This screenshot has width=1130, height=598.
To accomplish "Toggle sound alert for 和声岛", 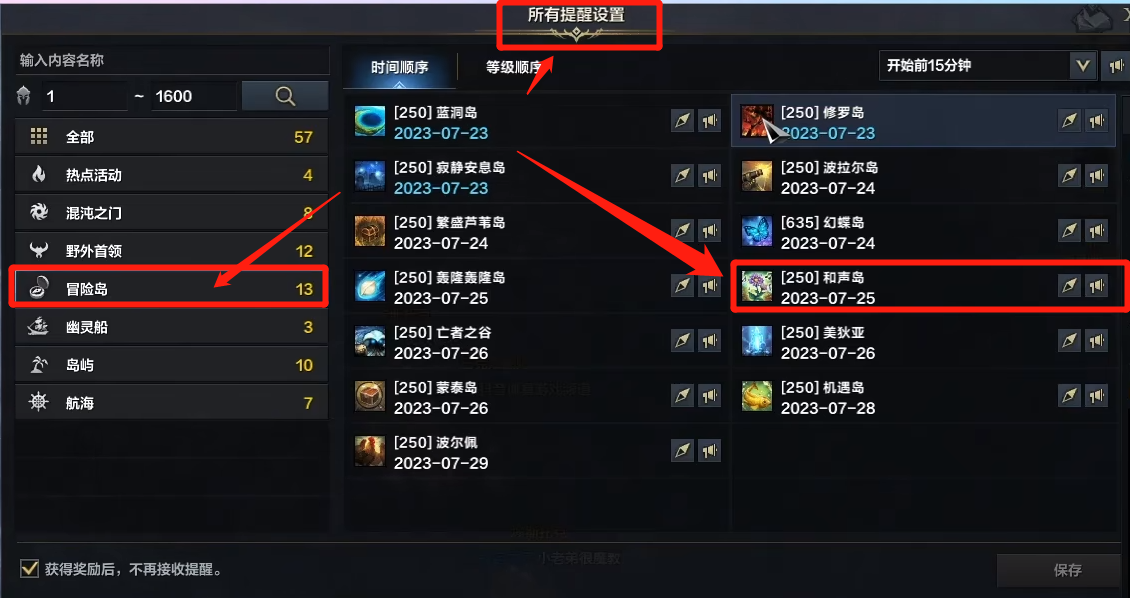I will (x=1096, y=285).
